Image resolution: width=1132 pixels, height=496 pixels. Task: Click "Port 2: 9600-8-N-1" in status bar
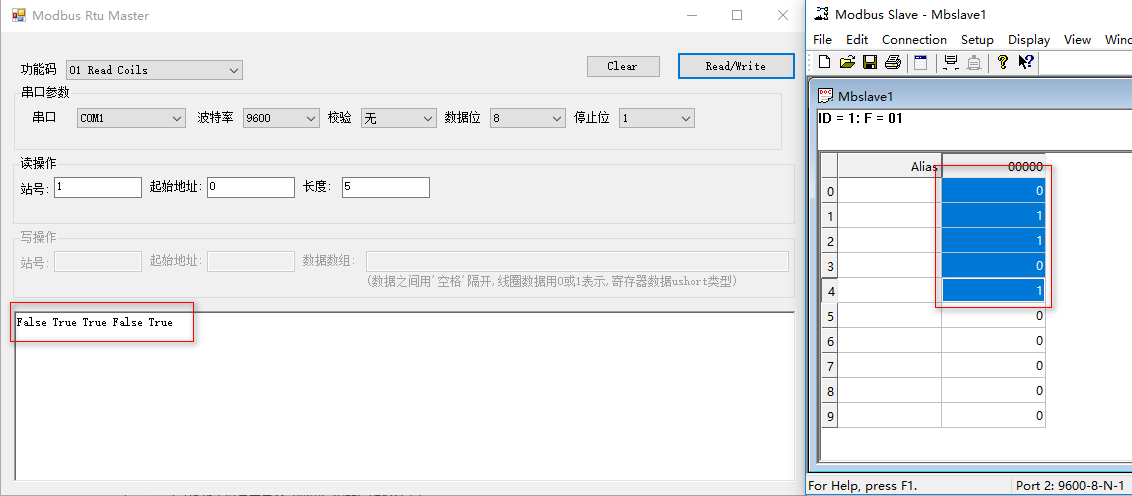(x=1070, y=486)
